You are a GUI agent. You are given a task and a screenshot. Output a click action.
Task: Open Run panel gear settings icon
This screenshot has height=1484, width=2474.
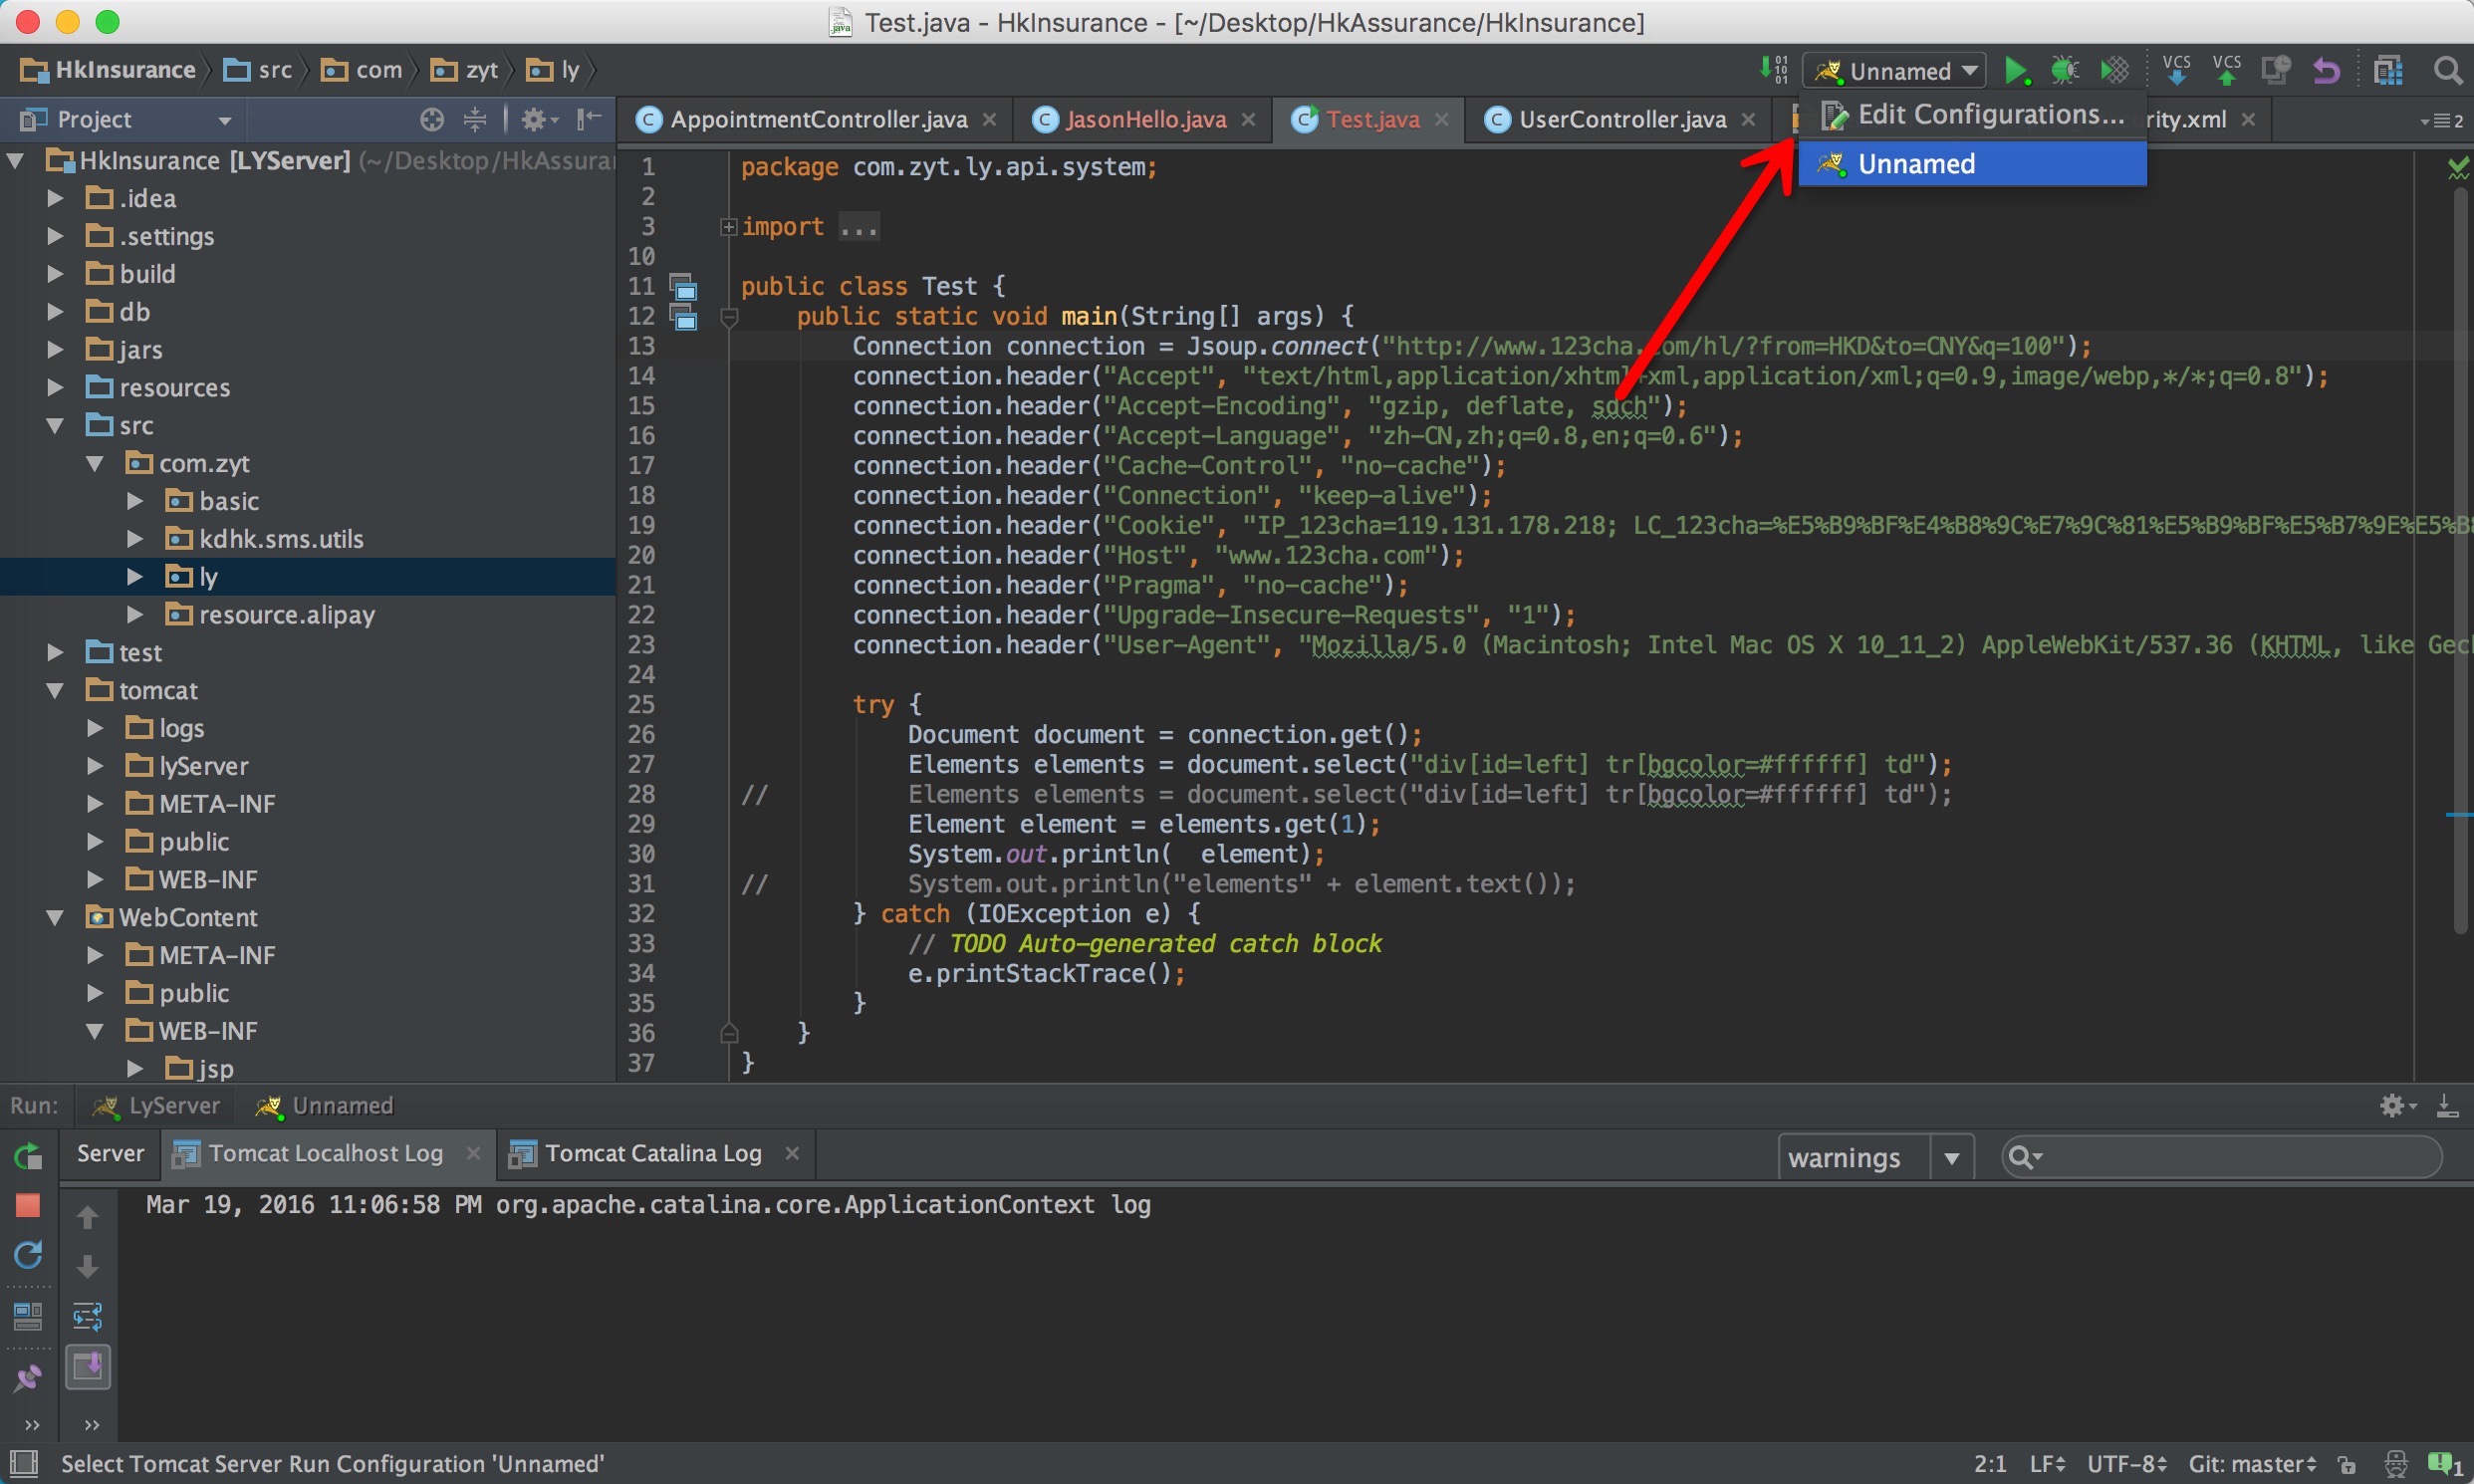[x=2396, y=1105]
